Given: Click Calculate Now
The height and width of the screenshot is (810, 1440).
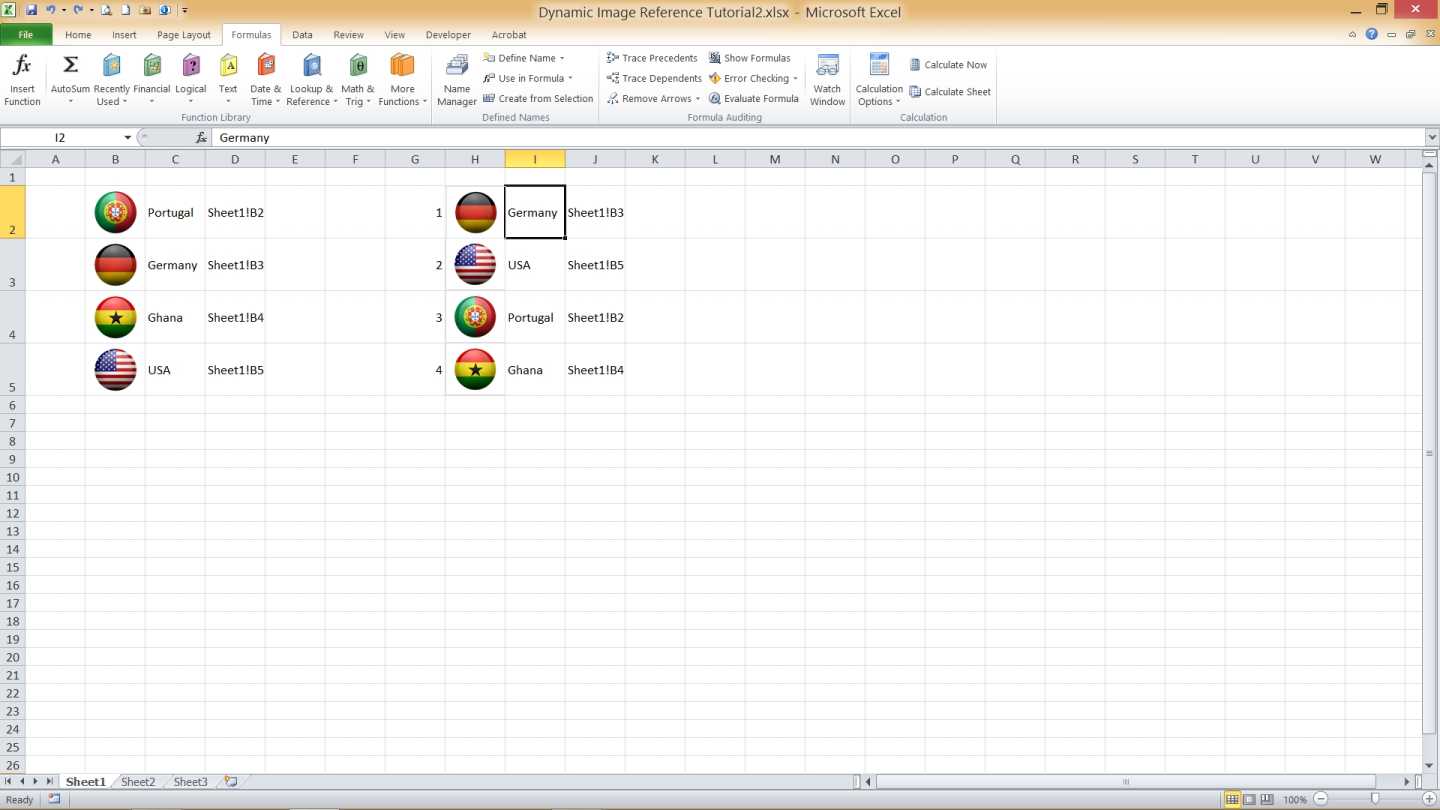Looking at the screenshot, I should (x=948, y=65).
